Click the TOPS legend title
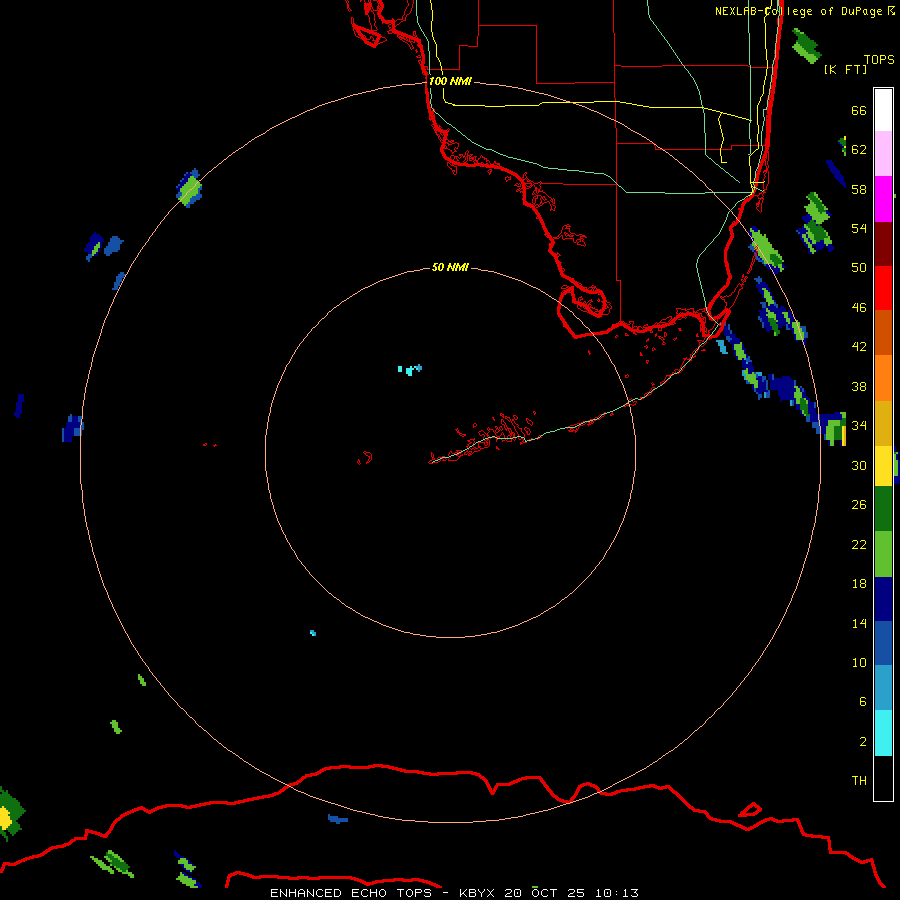This screenshot has height=900, width=900. coord(879,59)
